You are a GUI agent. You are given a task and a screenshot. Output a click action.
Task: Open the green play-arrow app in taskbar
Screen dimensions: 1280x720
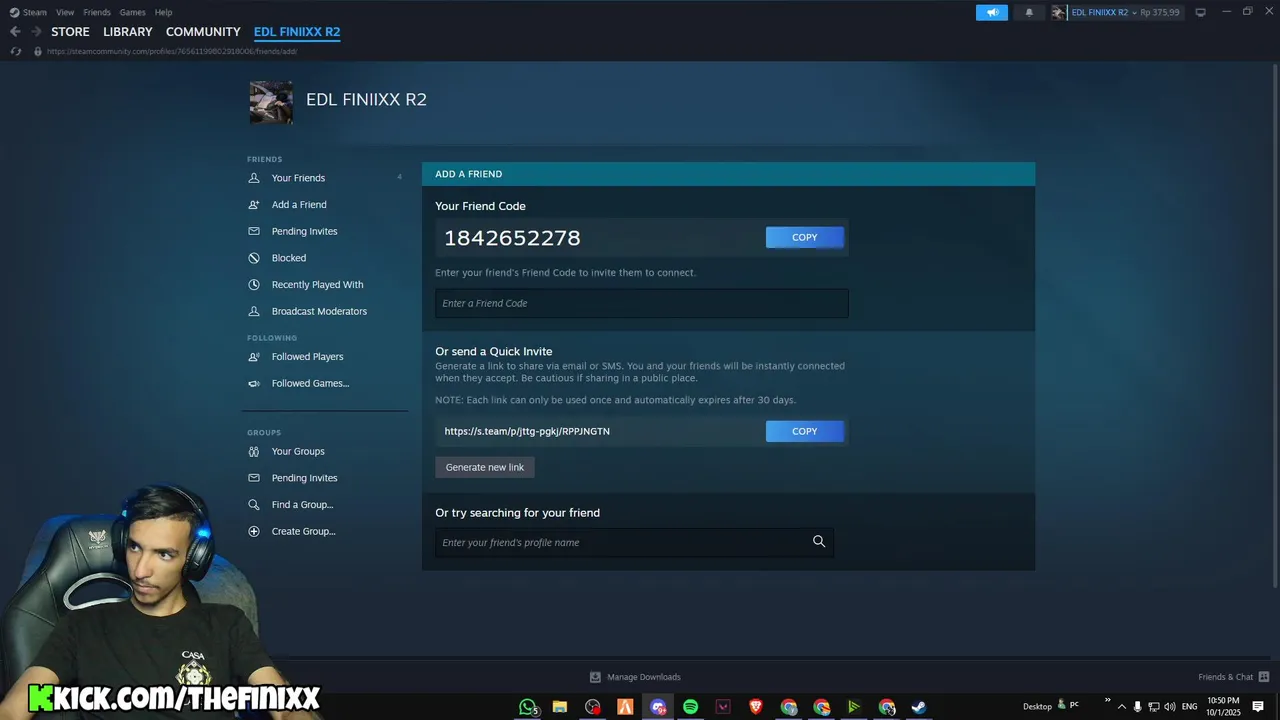[853, 707]
